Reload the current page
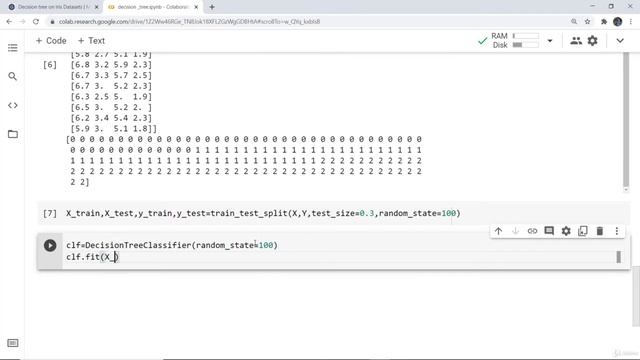Screen dimensions: 640x360 (x=36, y=22)
